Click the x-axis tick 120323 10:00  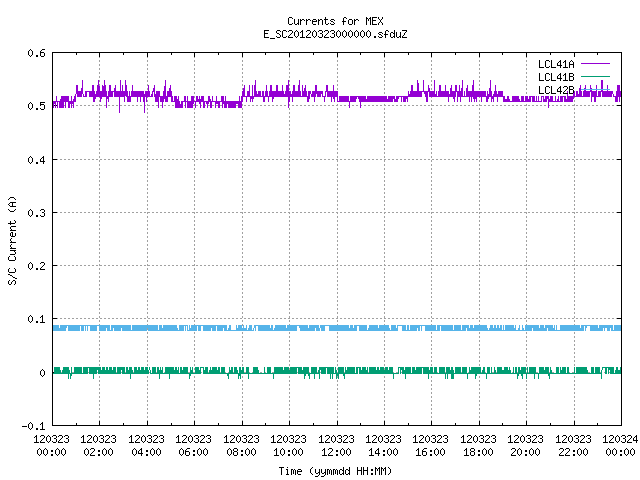pos(288,445)
